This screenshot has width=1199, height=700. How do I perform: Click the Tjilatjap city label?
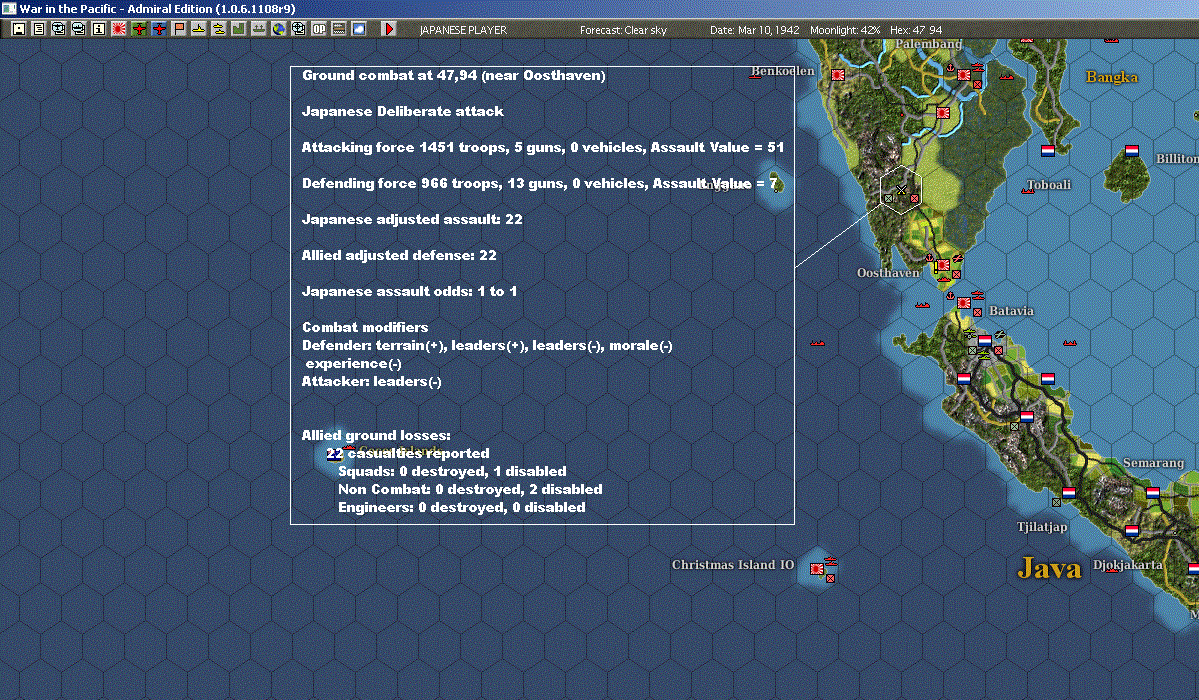(x=1041, y=527)
